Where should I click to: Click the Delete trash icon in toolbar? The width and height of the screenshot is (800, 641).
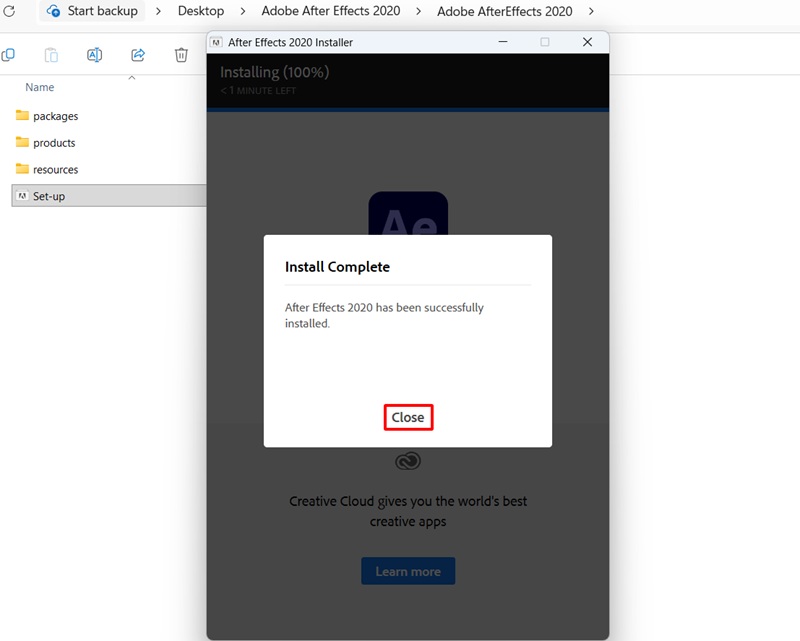181,55
